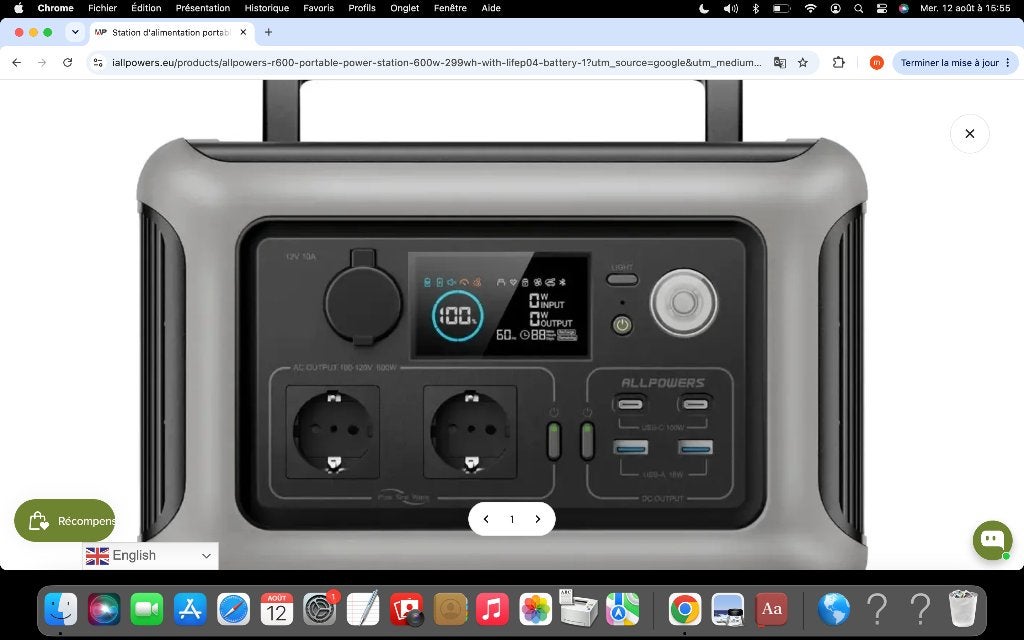
Task: Launch Siri from the Dock
Action: point(104,609)
